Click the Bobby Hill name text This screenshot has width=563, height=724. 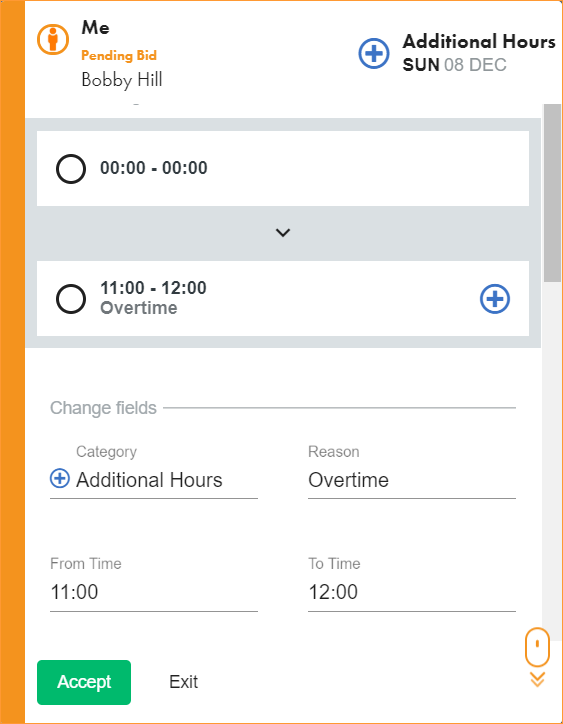click(x=122, y=80)
